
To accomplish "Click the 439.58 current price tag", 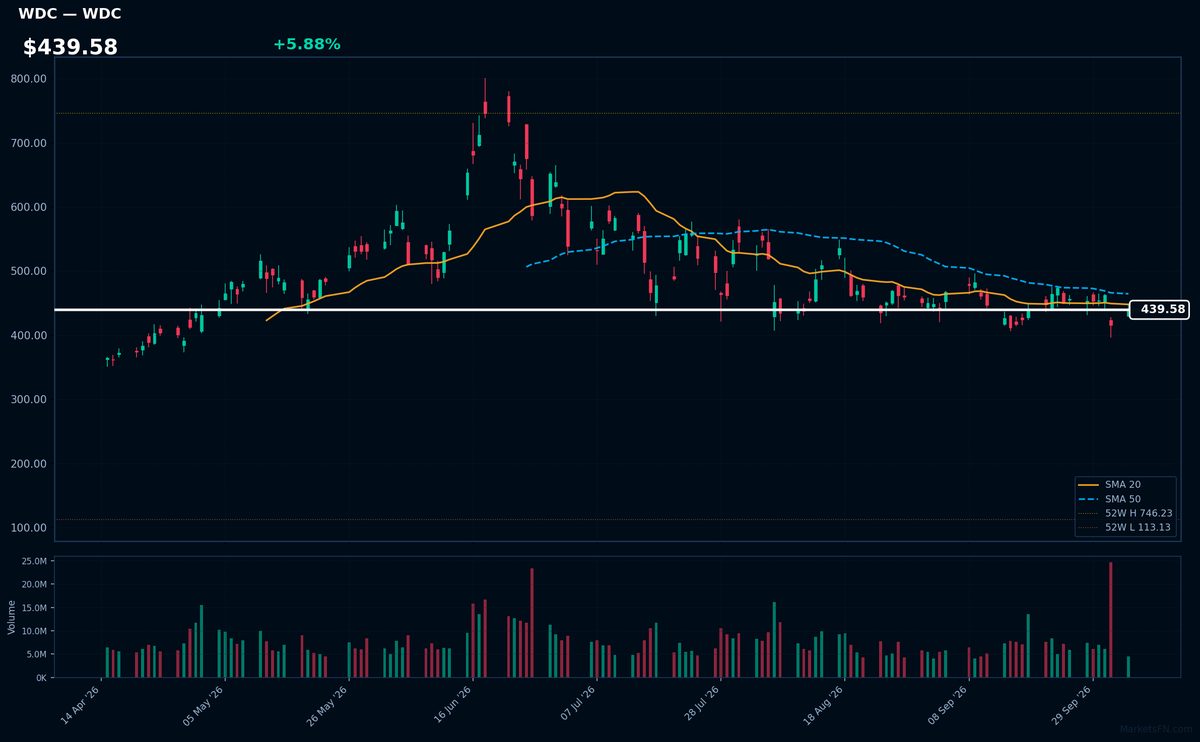I will [1159, 310].
